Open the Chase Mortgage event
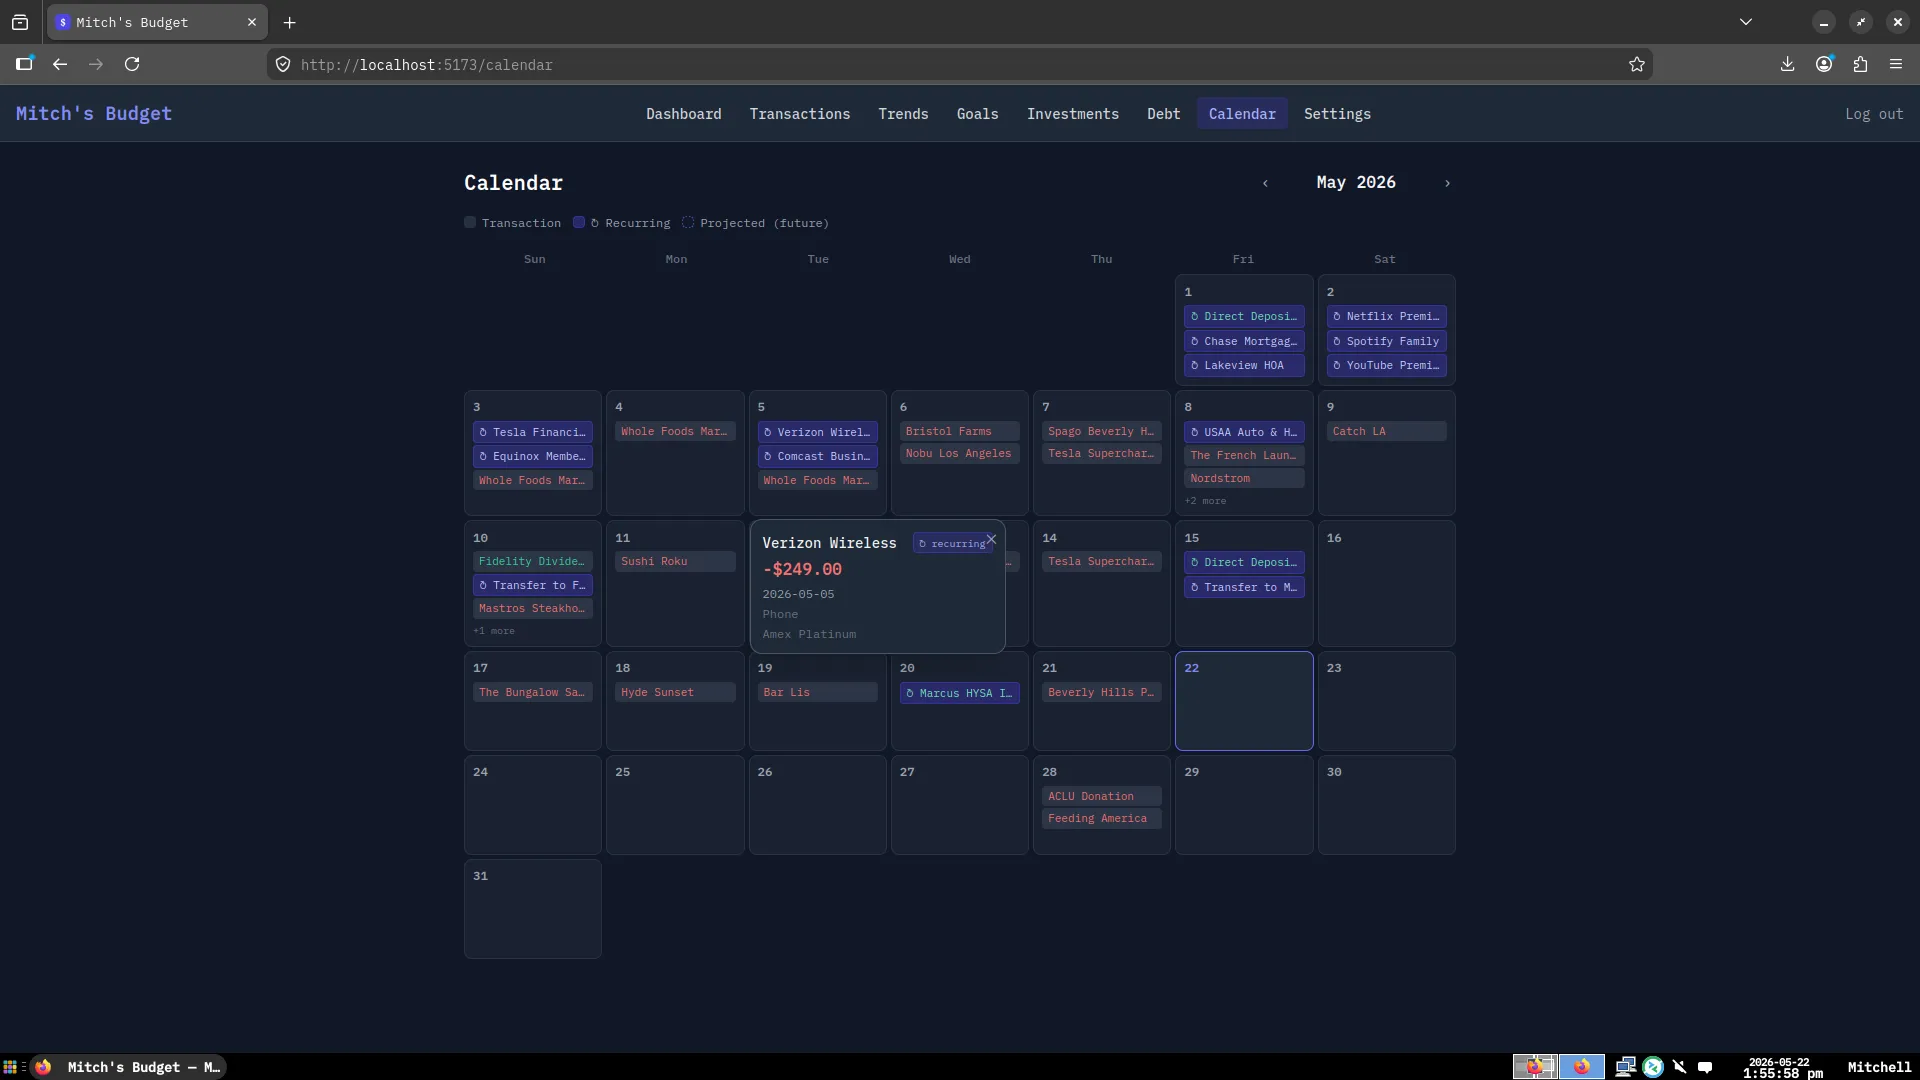 [1244, 341]
